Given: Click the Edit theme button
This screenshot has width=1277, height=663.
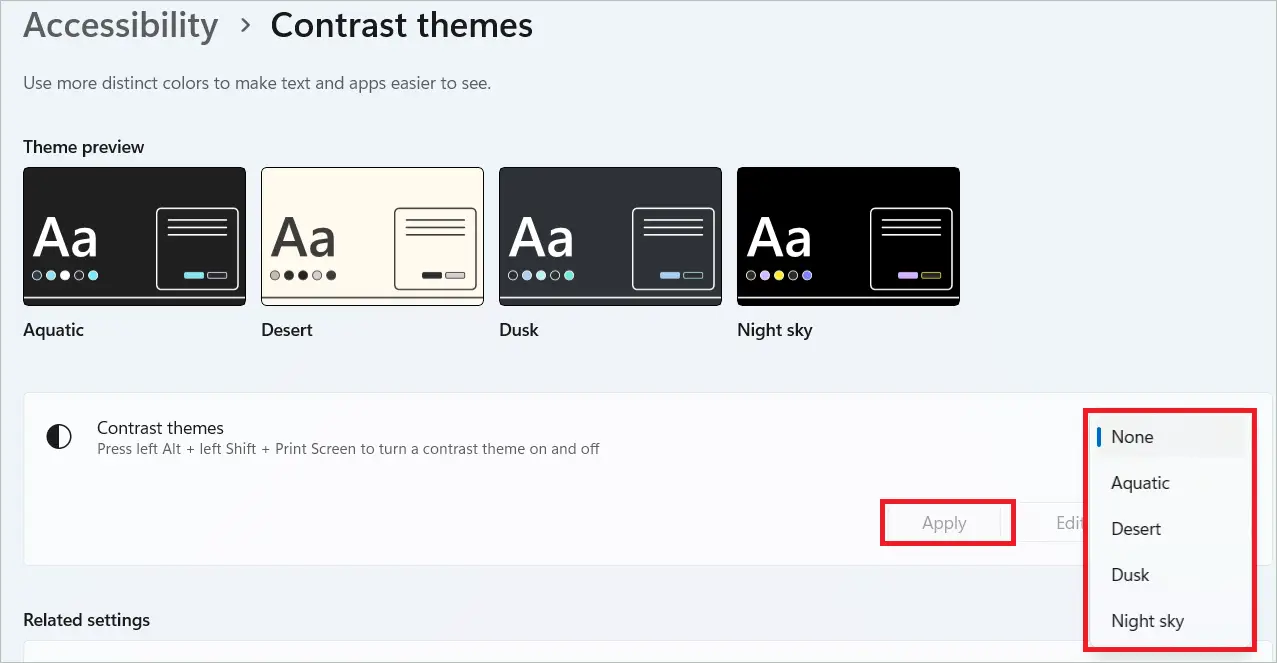Looking at the screenshot, I should pos(1069,522).
